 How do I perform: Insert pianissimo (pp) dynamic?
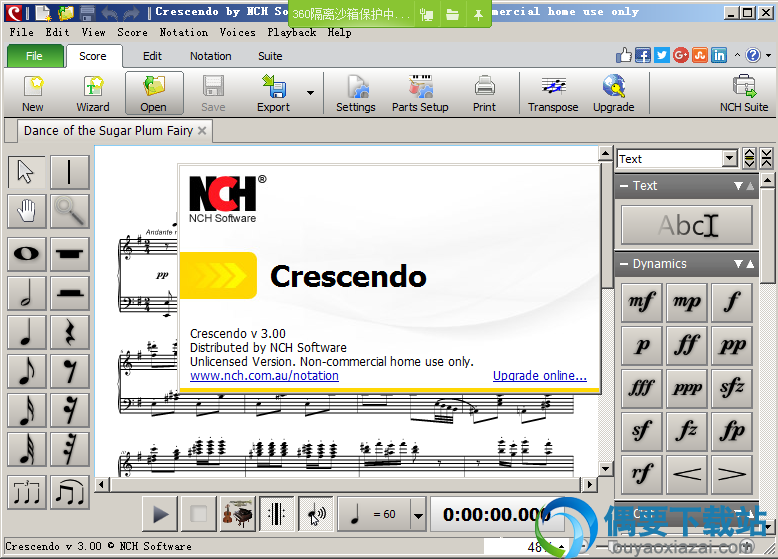click(732, 346)
